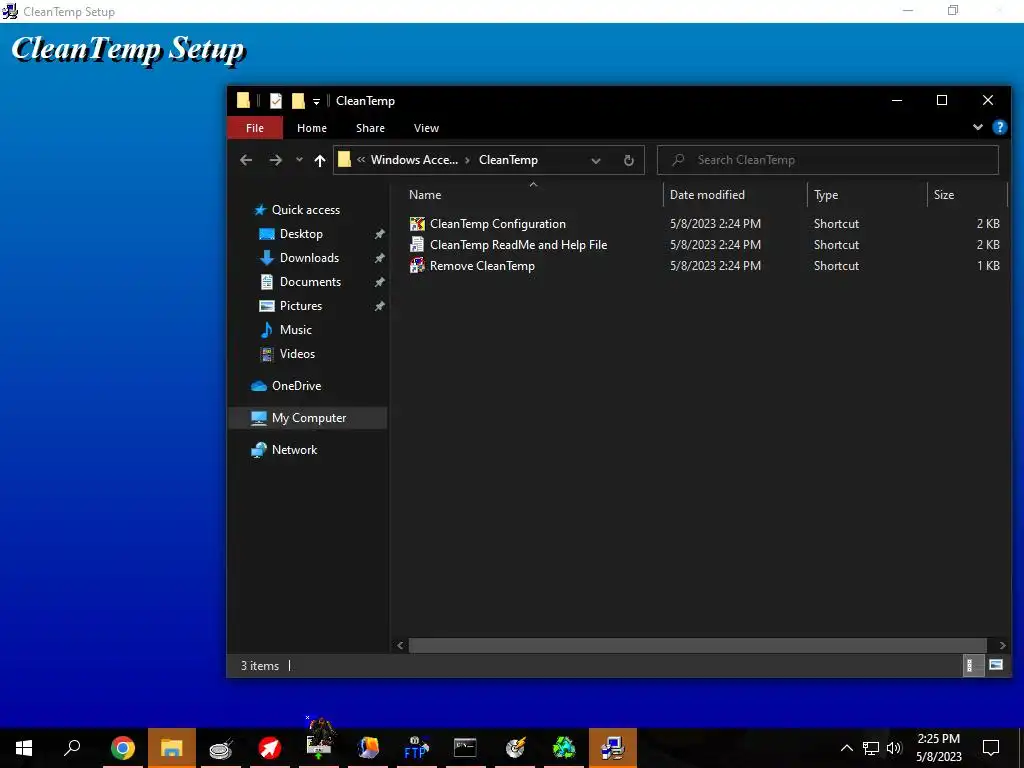Image resolution: width=1024 pixels, height=768 pixels.
Task: Show hidden system tray icons
Action: 846,748
